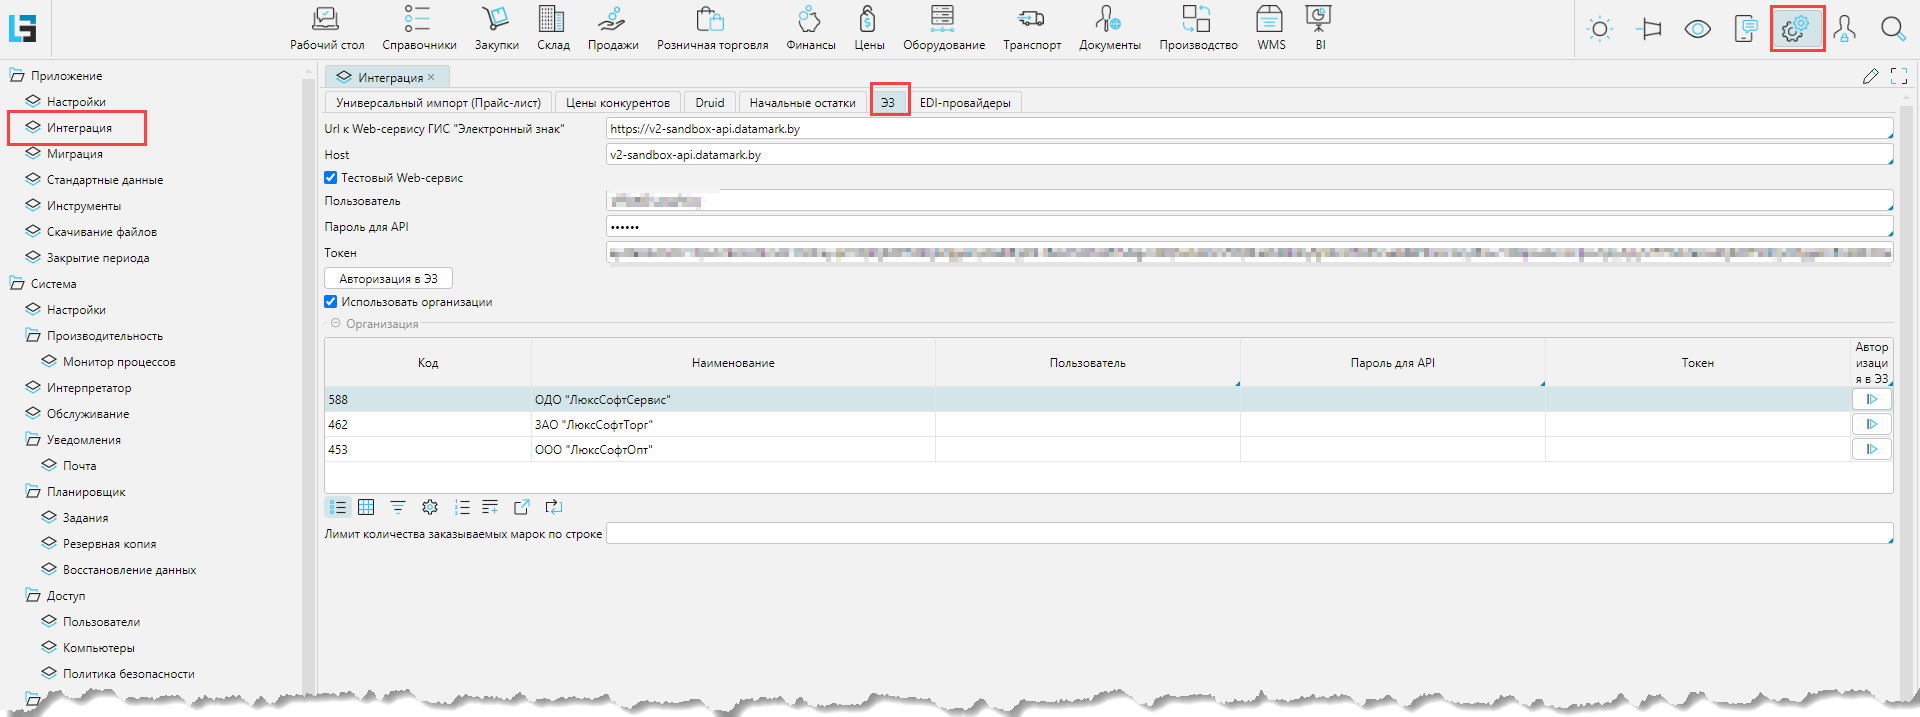Click the search magnifier icon
This screenshot has width=1920, height=717.
click(1892, 29)
